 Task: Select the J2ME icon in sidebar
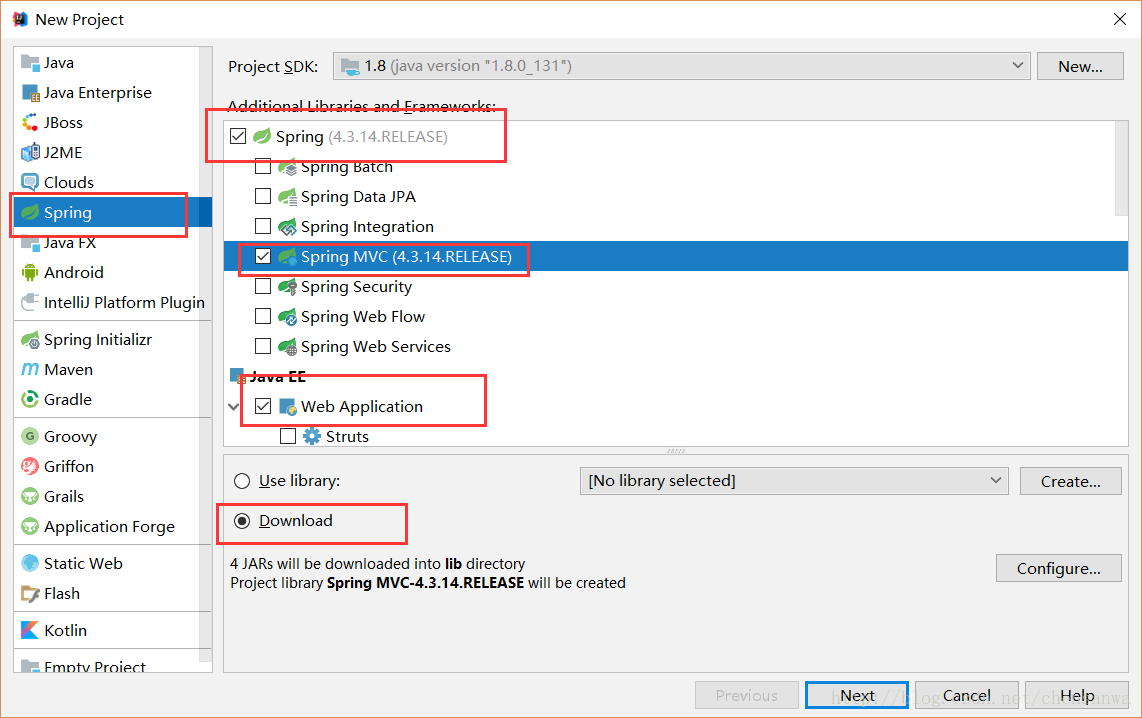(30, 152)
